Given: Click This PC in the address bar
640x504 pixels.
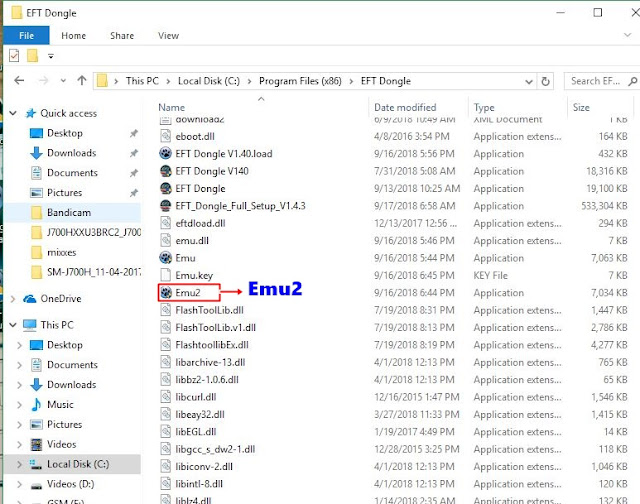Looking at the screenshot, I should 142,81.
